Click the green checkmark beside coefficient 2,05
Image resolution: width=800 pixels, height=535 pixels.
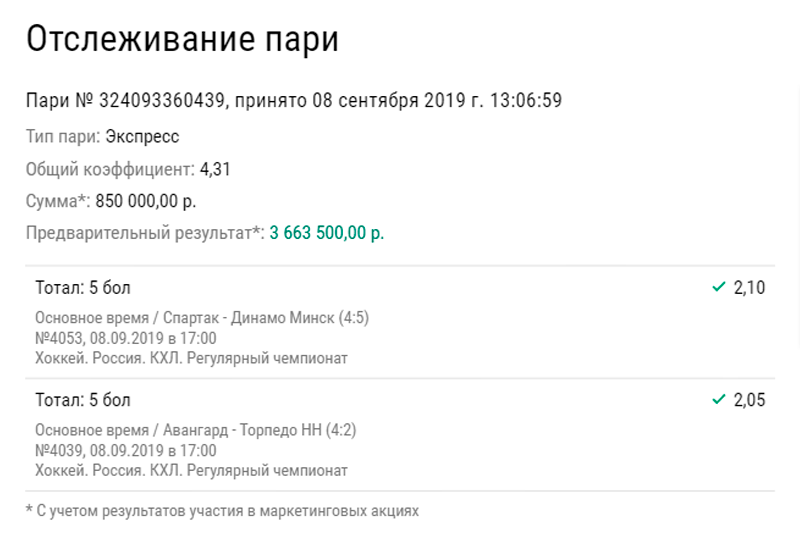pyautogui.click(x=718, y=400)
